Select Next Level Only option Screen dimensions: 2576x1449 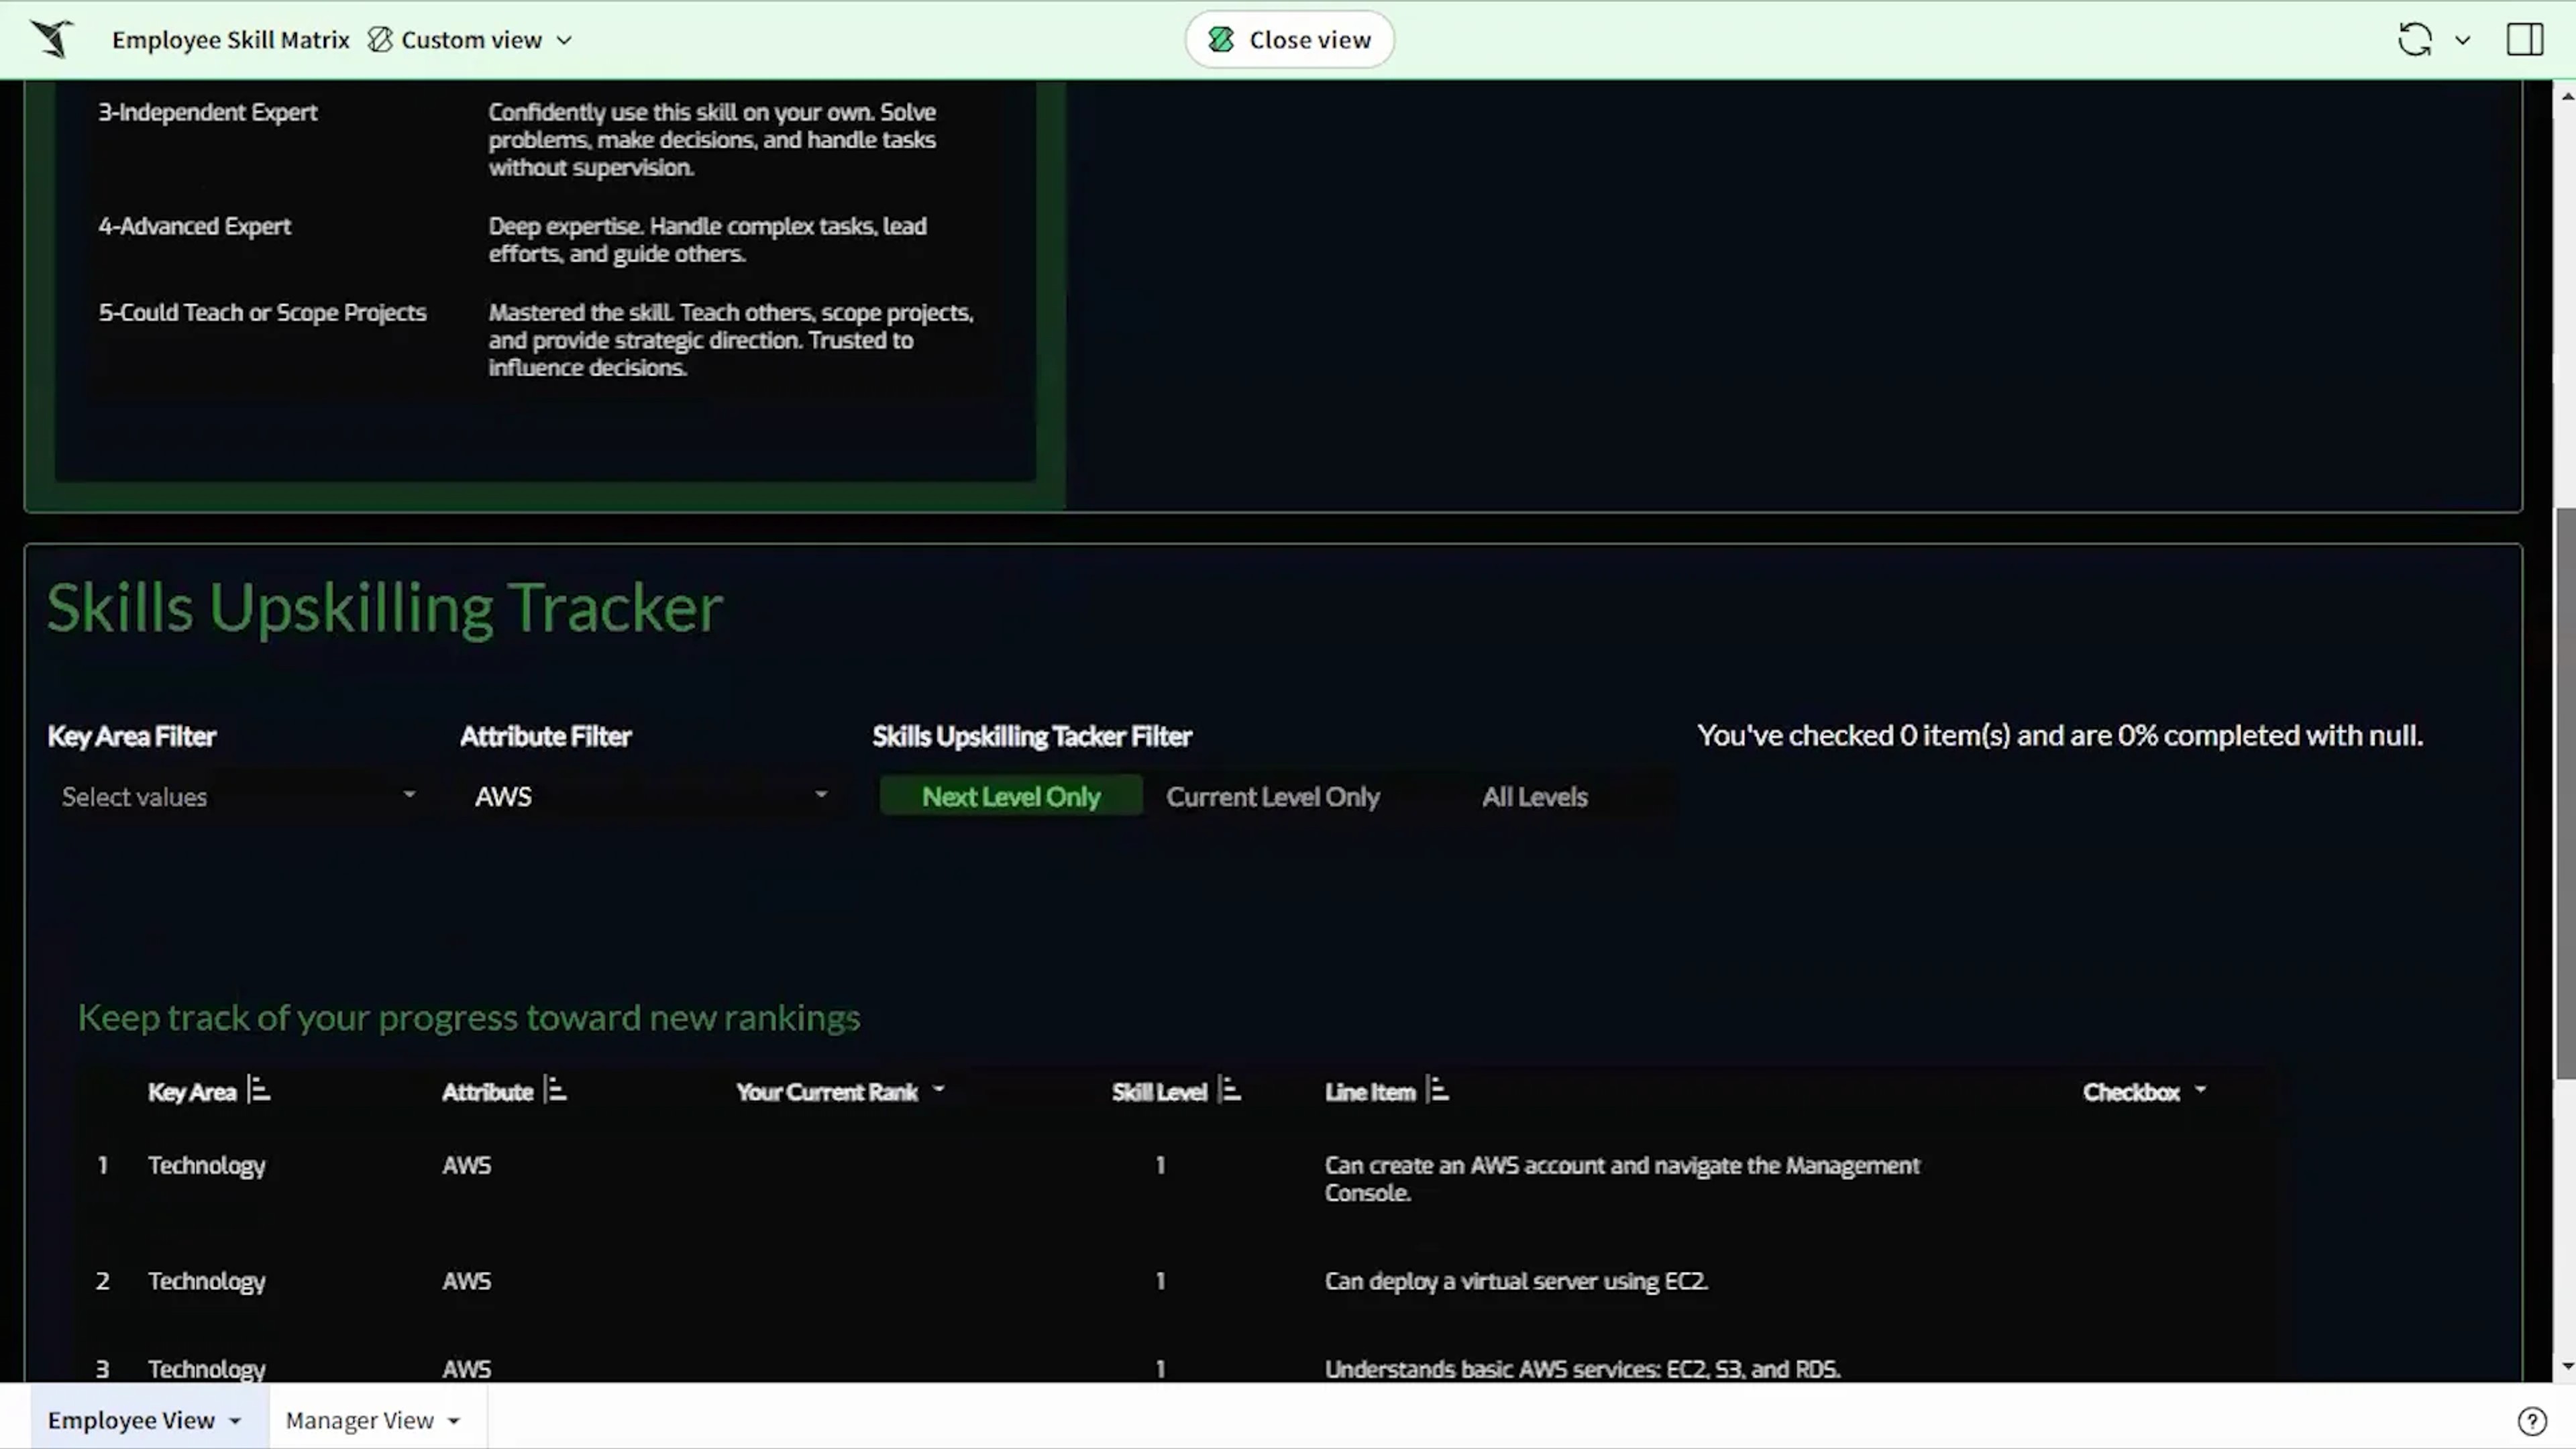click(1011, 797)
